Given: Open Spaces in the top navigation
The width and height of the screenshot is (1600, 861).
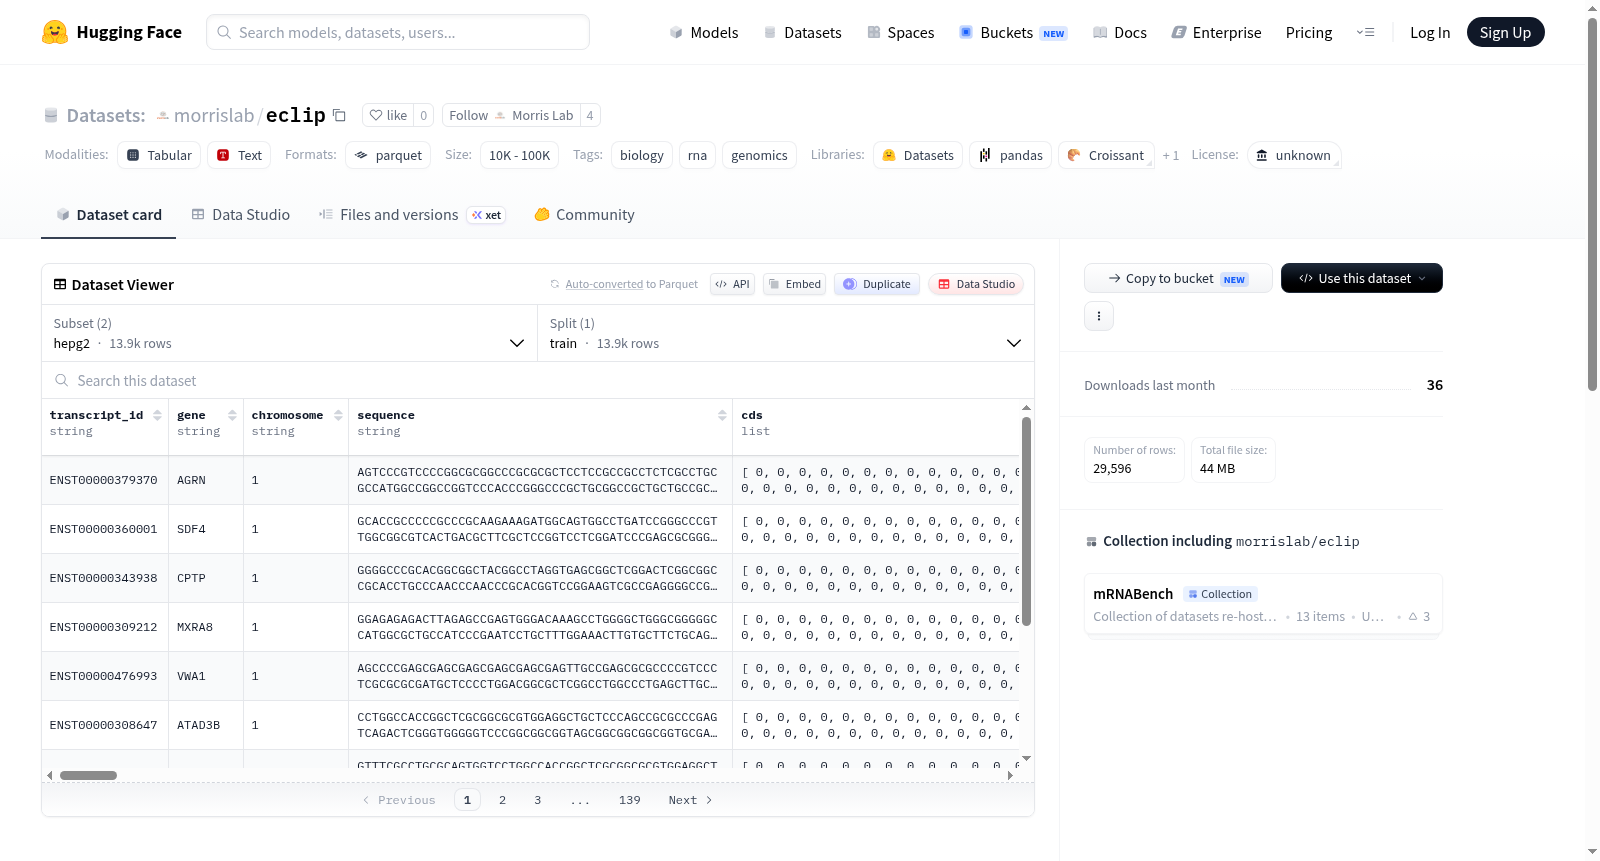Looking at the screenshot, I should click(900, 32).
